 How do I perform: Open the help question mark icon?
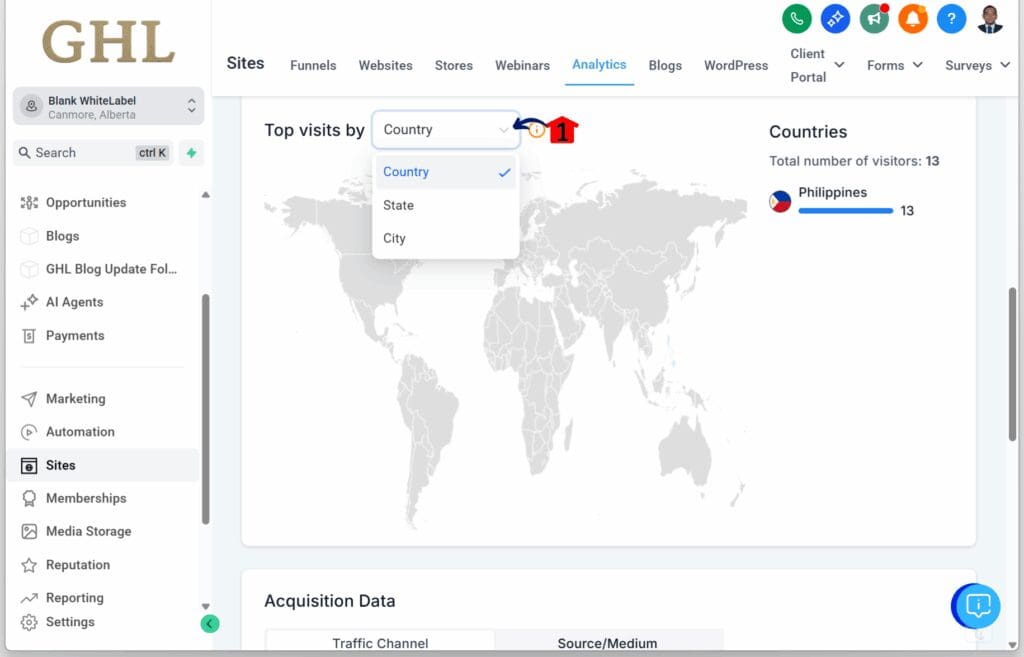point(951,18)
